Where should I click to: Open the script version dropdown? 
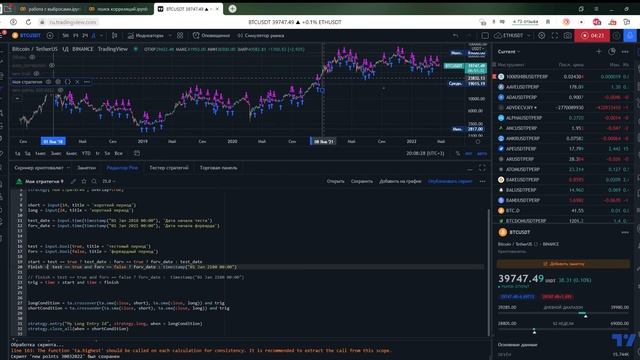[x=109, y=181]
